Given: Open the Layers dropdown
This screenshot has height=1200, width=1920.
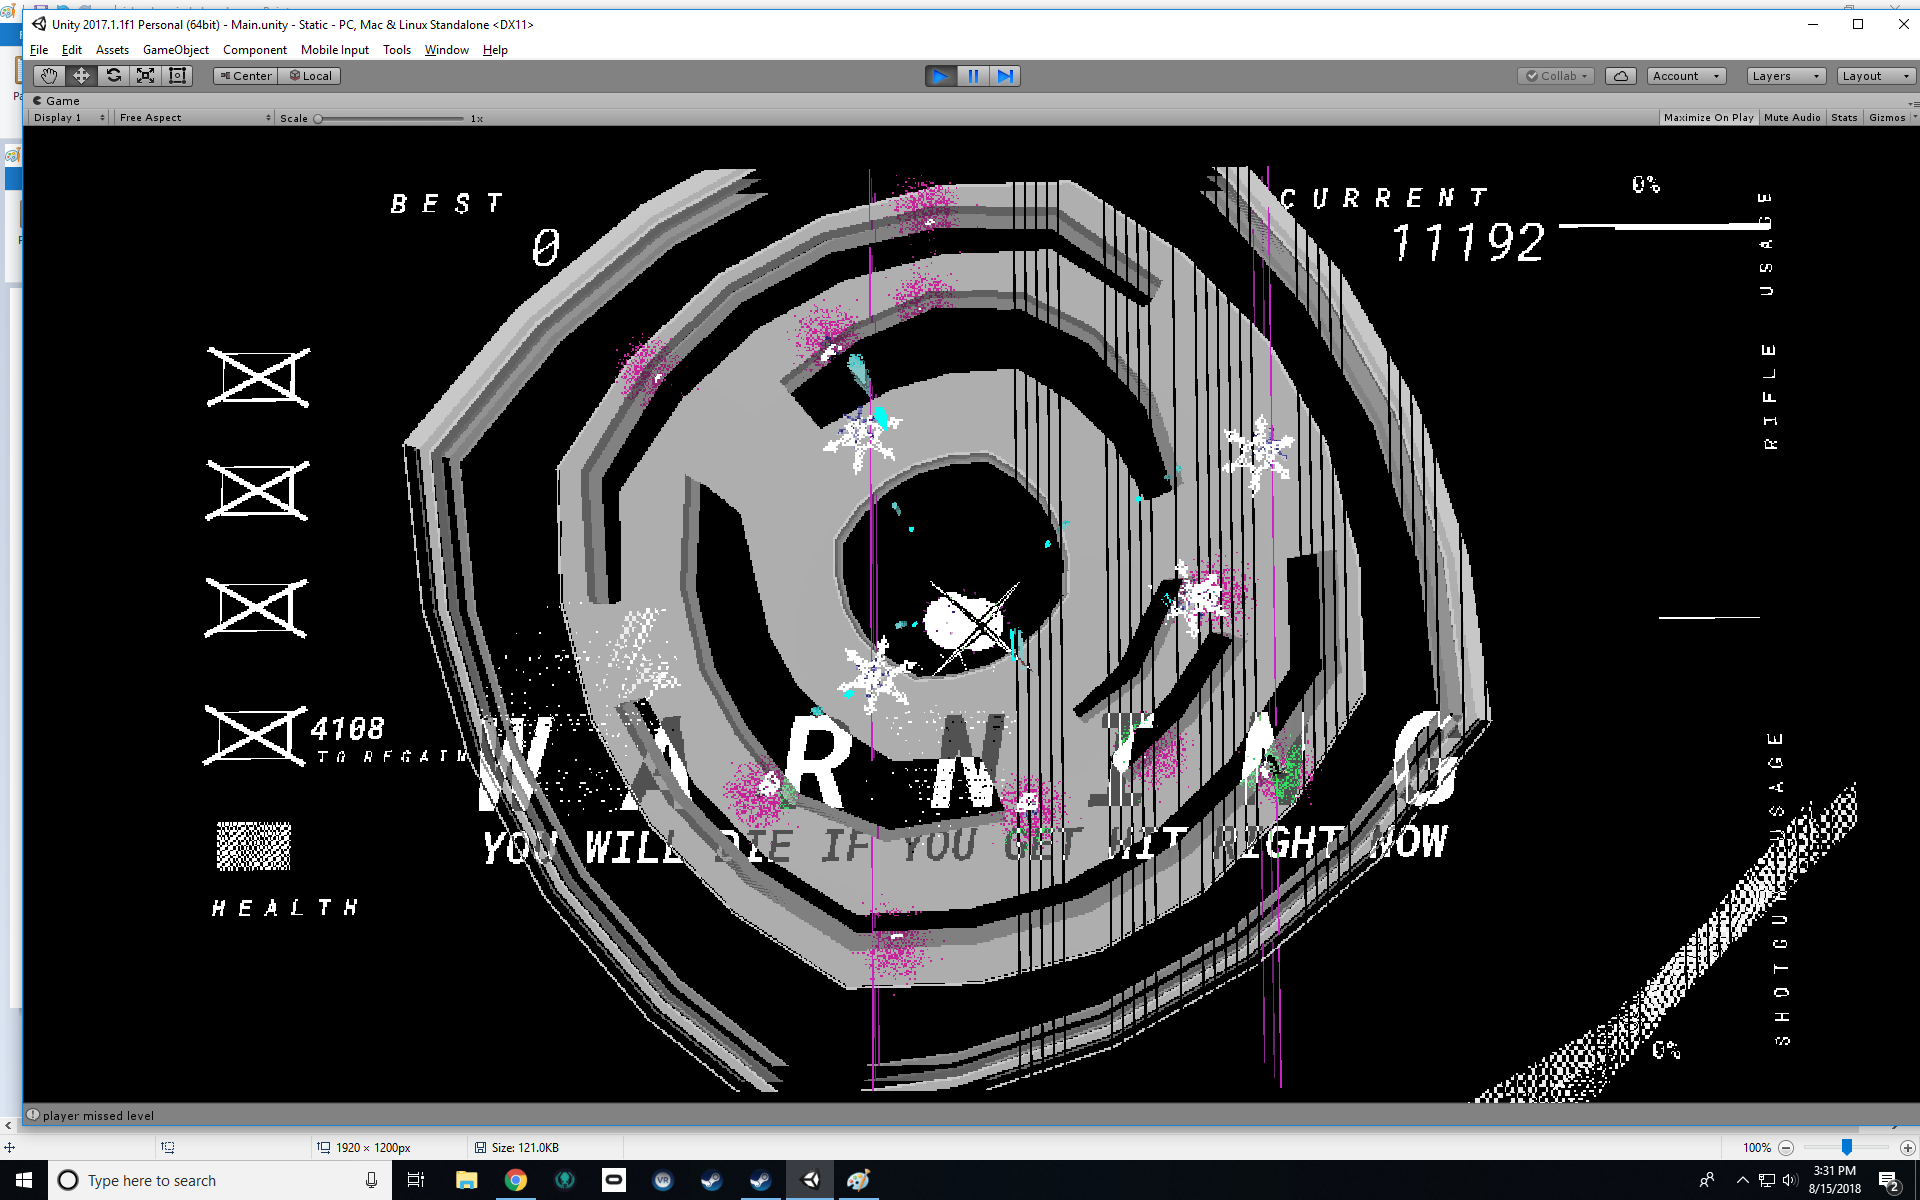Looking at the screenshot, I should click(1785, 76).
